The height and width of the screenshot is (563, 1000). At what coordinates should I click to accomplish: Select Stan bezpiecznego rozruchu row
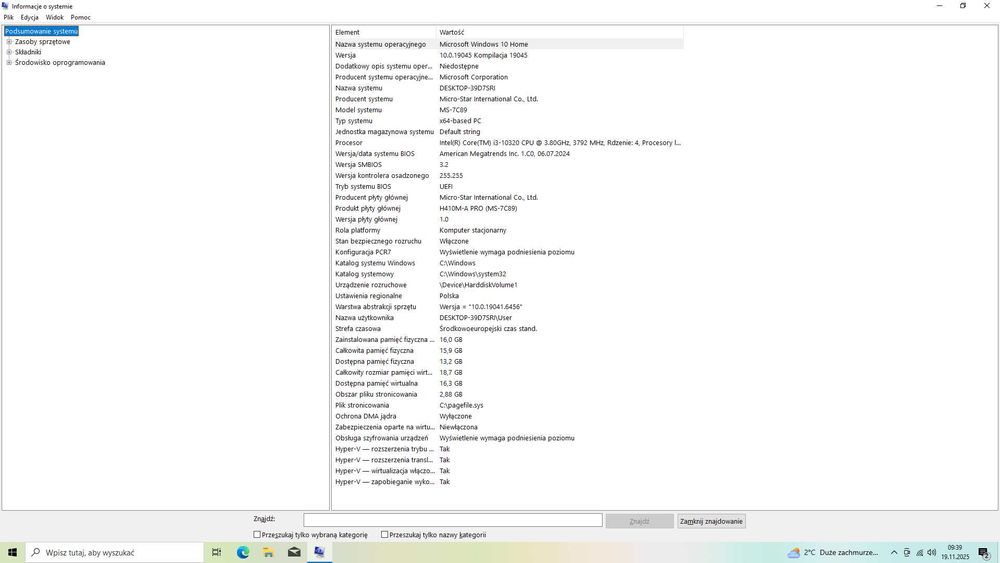[x=508, y=241]
